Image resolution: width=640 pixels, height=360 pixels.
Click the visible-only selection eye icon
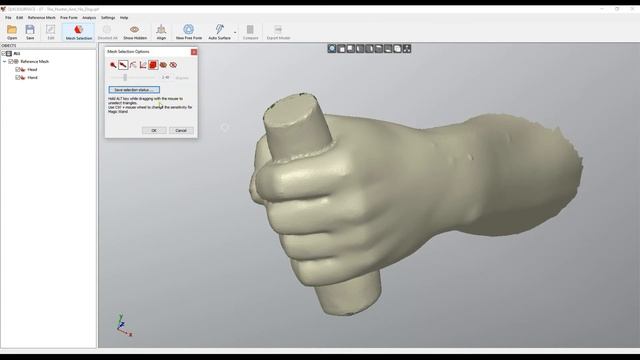[x=163, y=65]
